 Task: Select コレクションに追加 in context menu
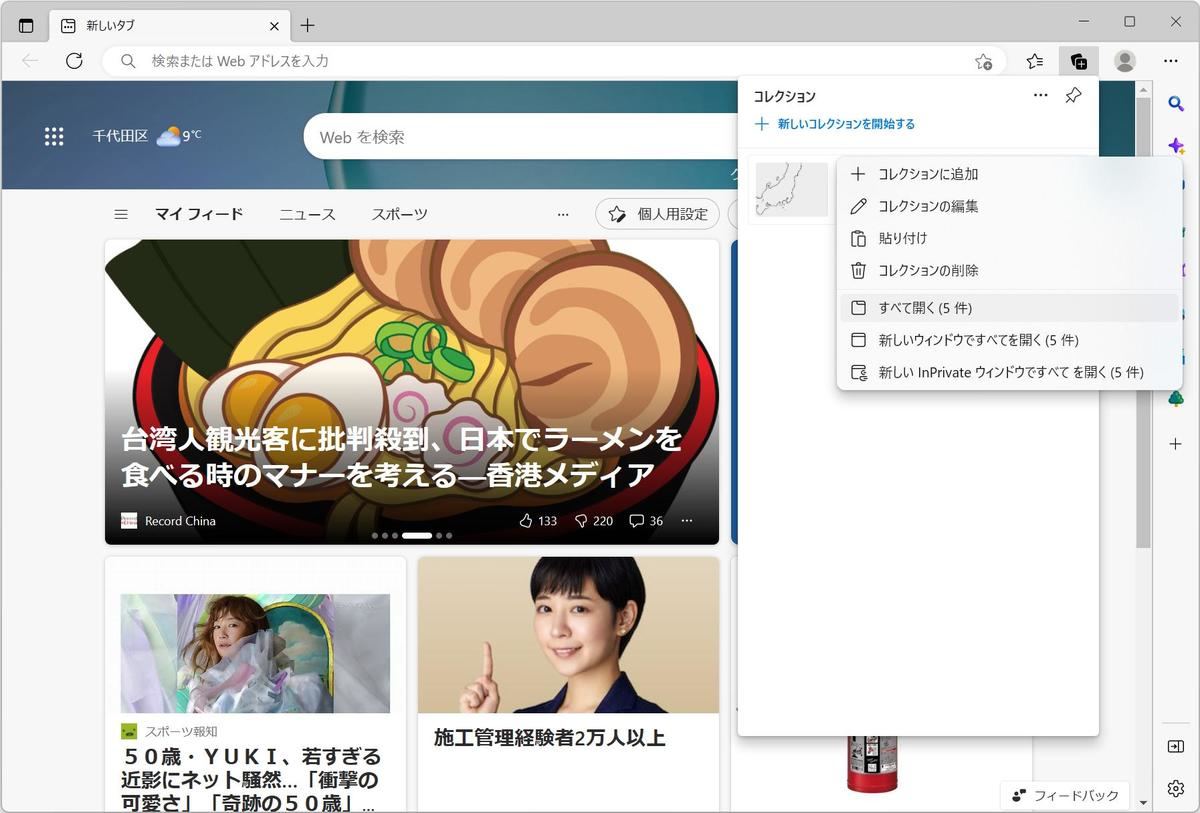(1009, 174)
